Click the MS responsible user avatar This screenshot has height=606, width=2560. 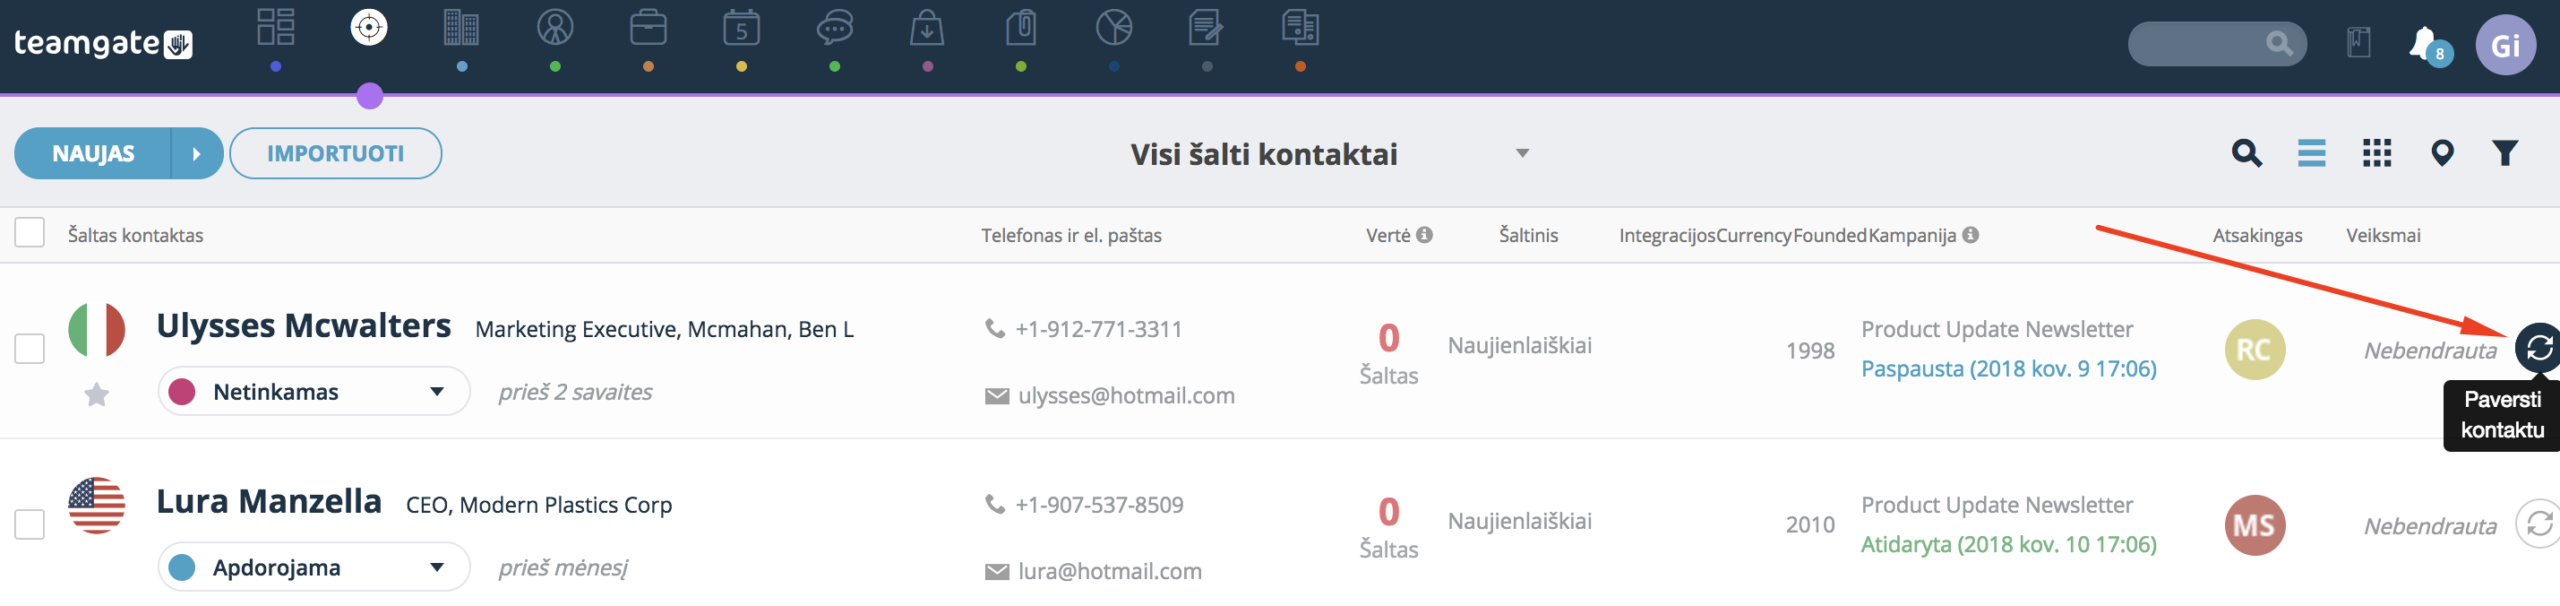tap(2255, 525)
